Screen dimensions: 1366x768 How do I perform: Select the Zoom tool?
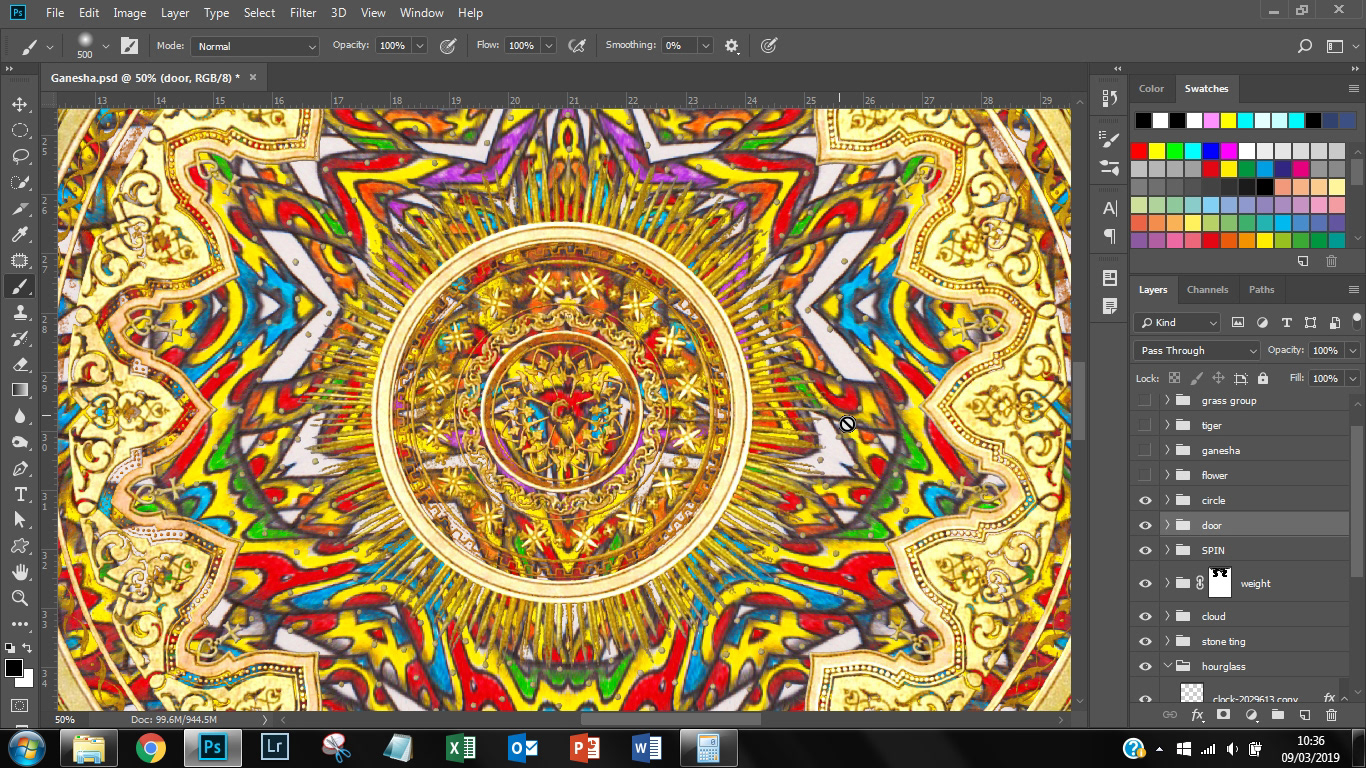[x=19, y=598]
